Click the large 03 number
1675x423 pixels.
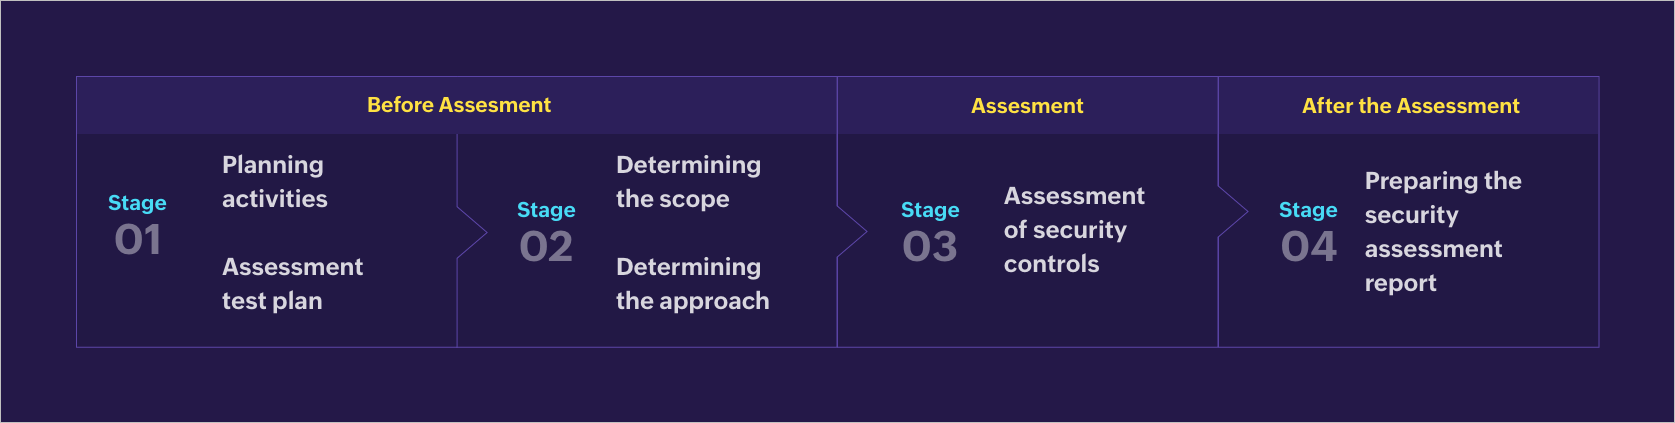click(x=930, y=247)
